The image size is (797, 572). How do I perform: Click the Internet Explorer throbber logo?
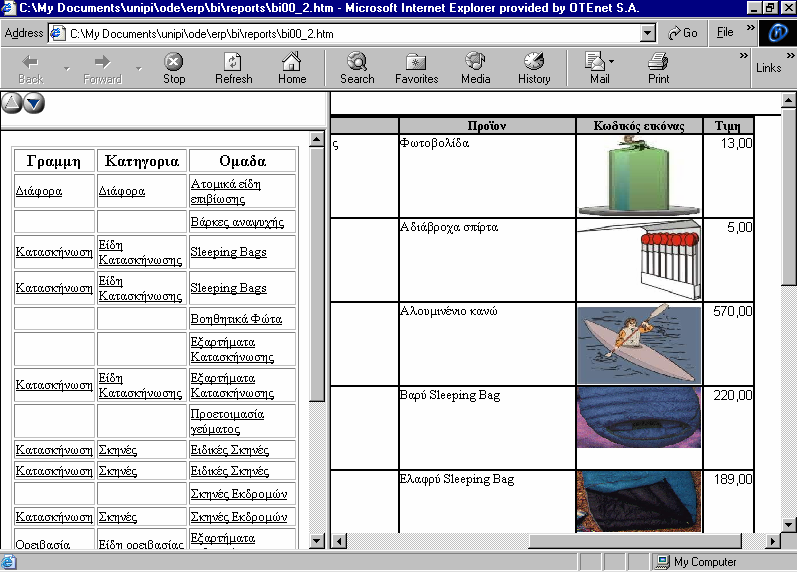point(778,34)
